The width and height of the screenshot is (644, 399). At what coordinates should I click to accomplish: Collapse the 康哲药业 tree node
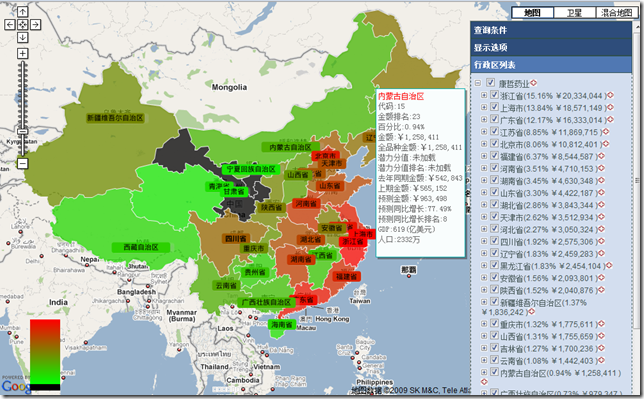[x=478, y=83]
